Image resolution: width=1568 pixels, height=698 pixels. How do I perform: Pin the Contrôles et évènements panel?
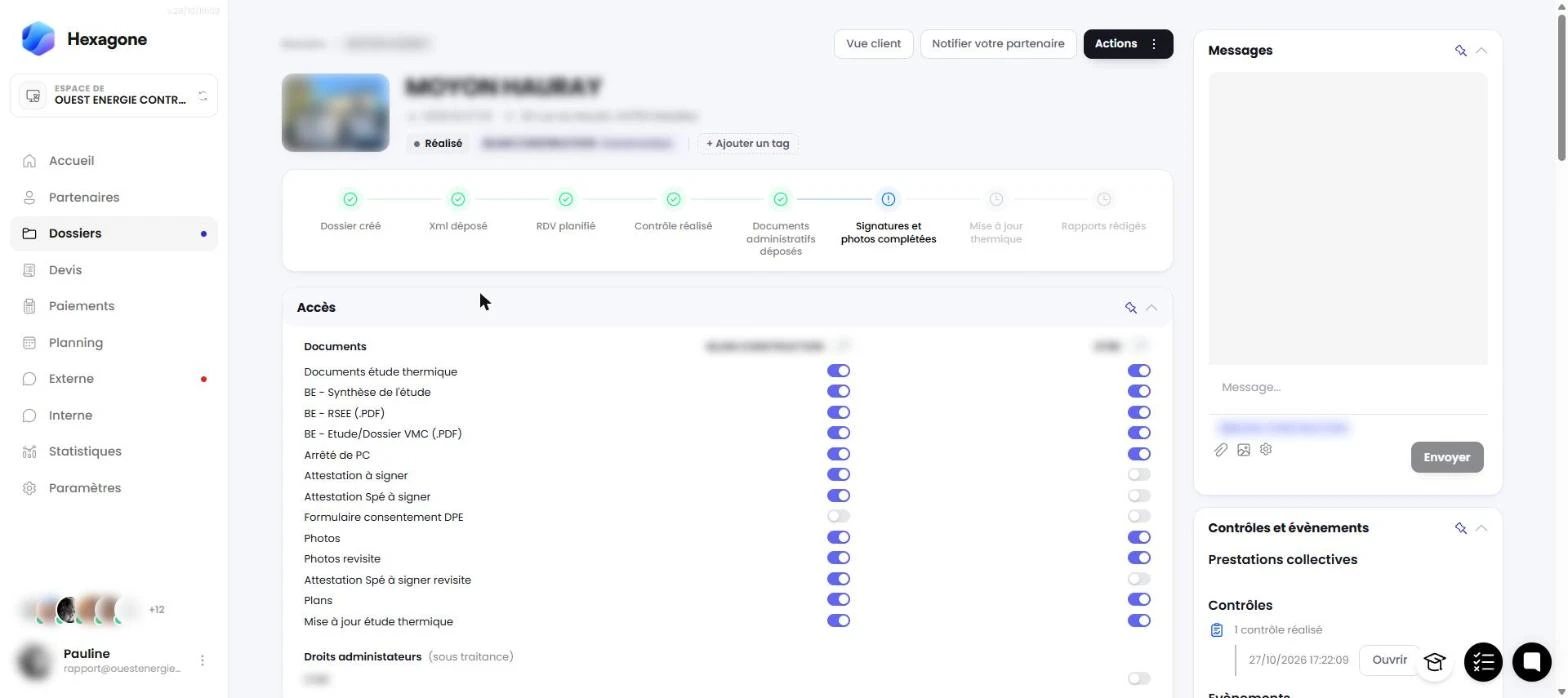tap(1460, 528)
